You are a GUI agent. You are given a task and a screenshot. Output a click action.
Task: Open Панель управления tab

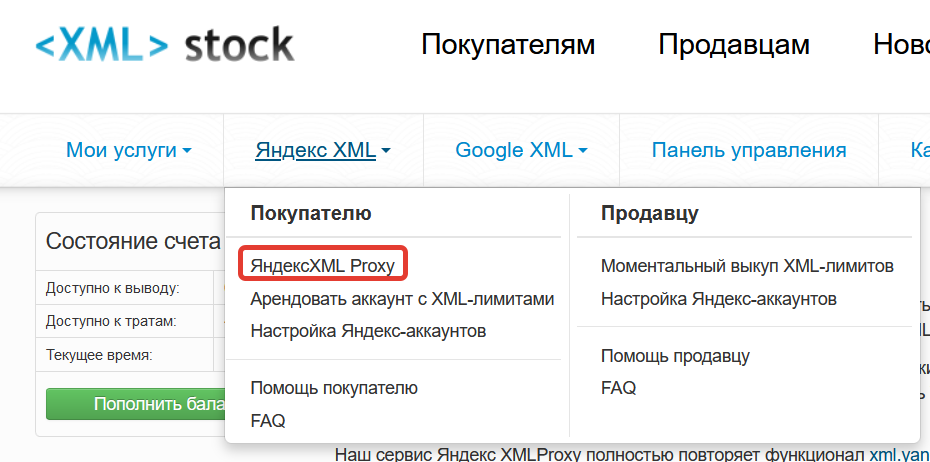749,150
